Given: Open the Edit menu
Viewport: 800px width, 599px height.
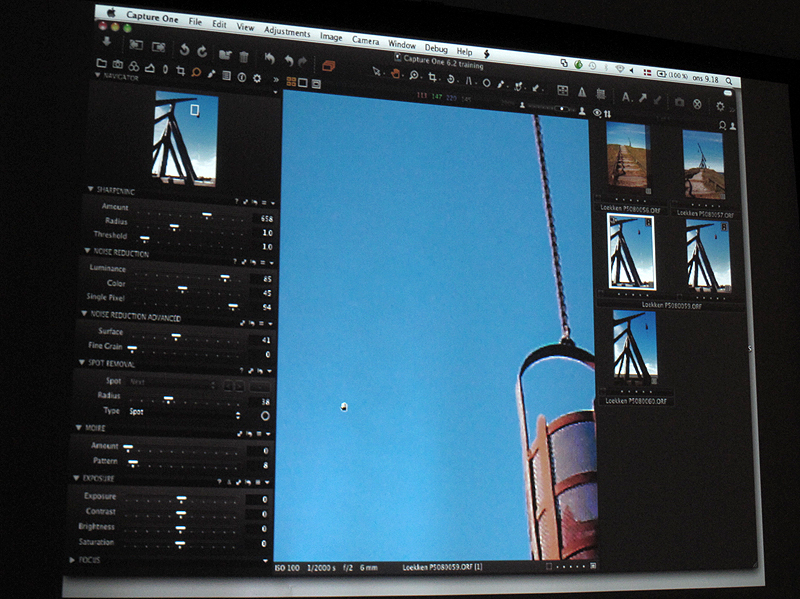Looking at the screenshot, I should click(x=219, y=24).
